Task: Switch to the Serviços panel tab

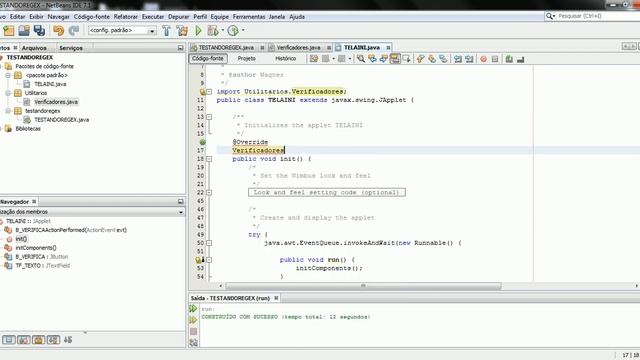Action: (x=71, y=48)
